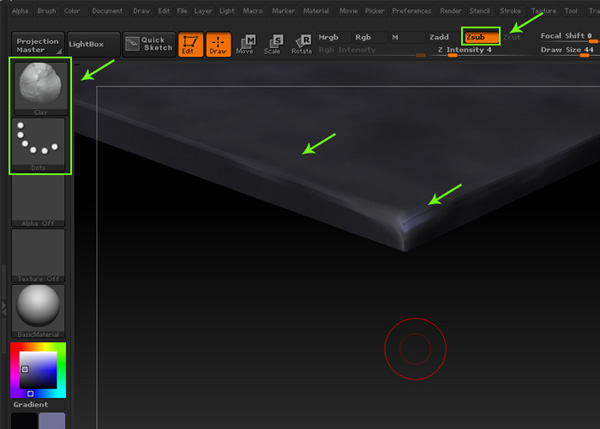Open the Preferences menu
600x429 pixels.
click(x=412, y=11)
